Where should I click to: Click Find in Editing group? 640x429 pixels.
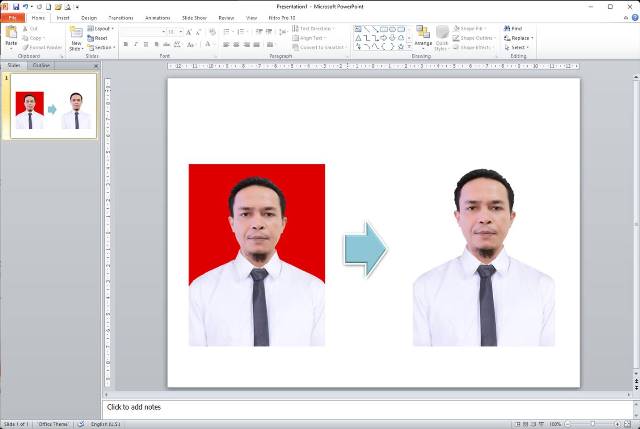513,29
